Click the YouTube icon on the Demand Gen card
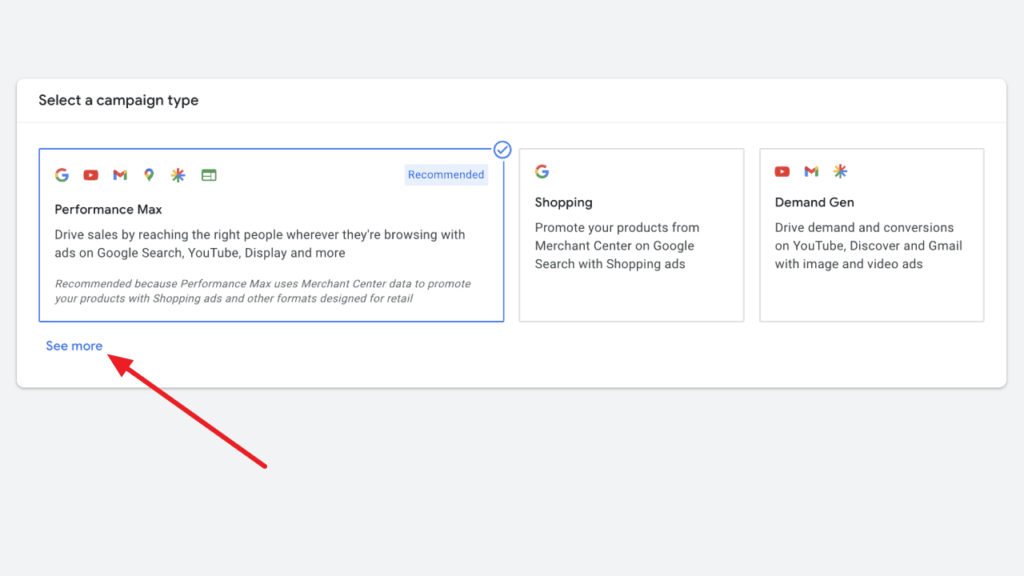 click(x=782, y=171)
